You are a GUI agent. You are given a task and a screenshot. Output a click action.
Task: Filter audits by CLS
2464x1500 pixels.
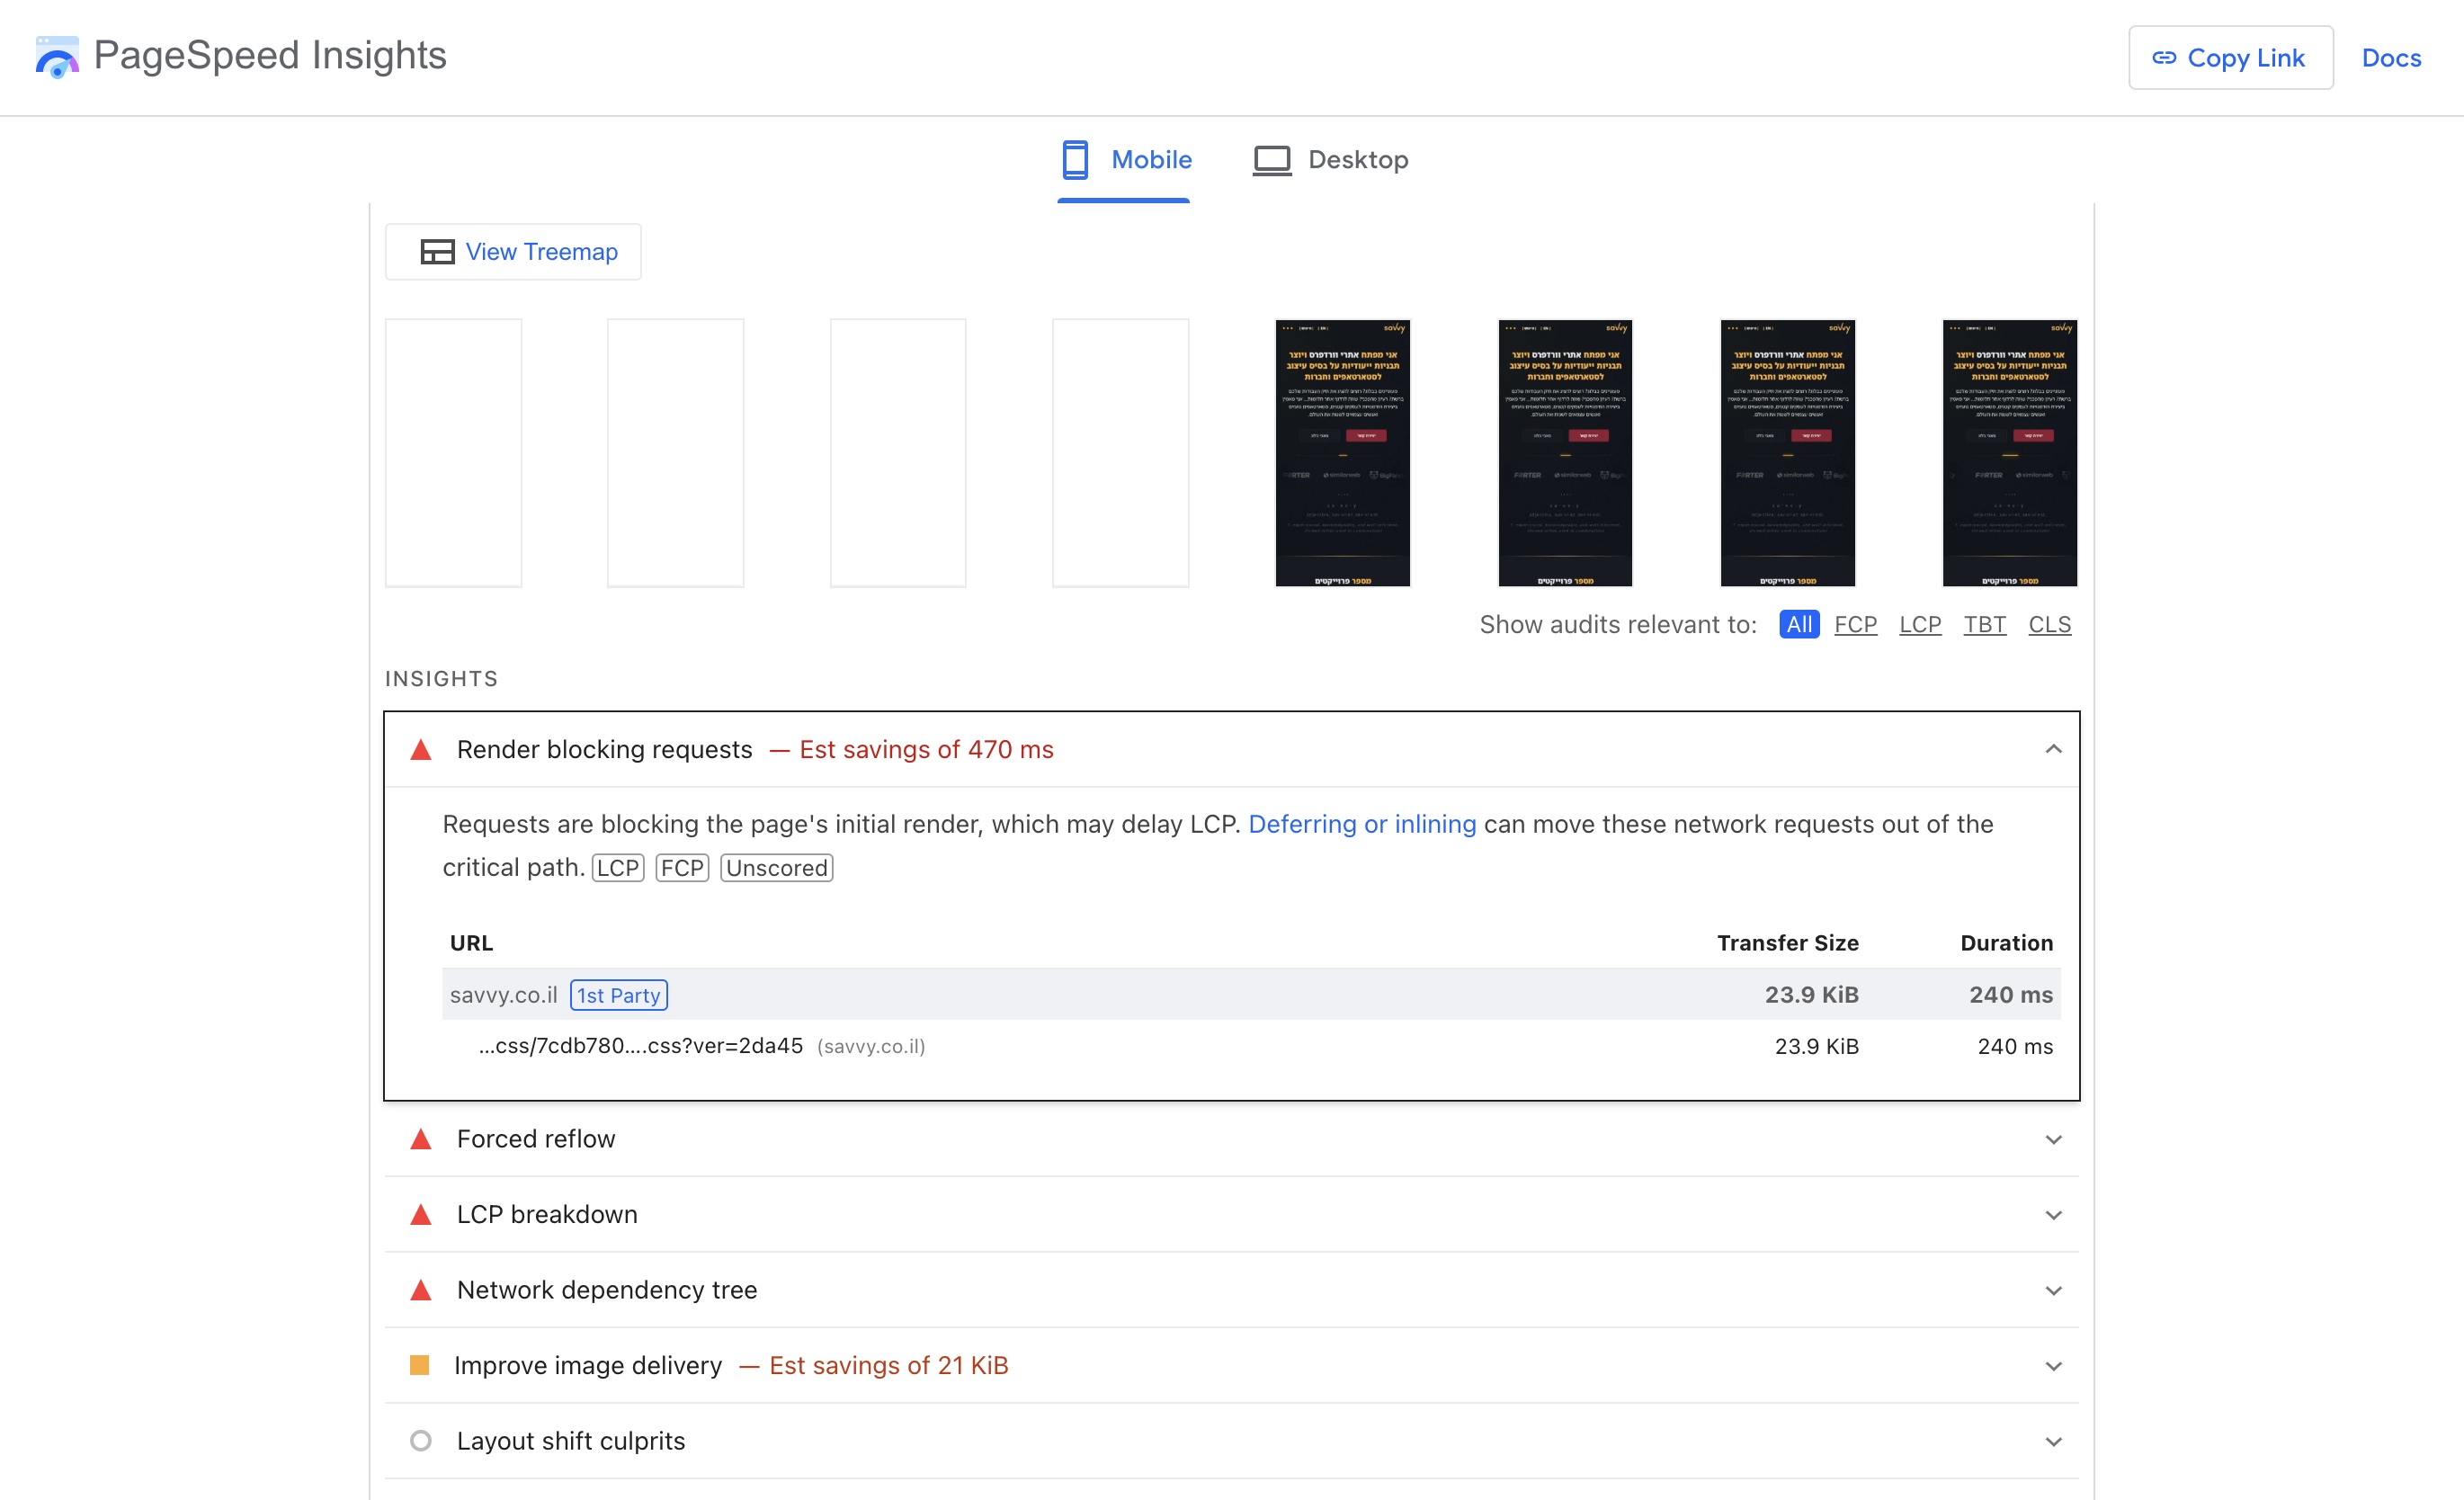coord(2048,624)
